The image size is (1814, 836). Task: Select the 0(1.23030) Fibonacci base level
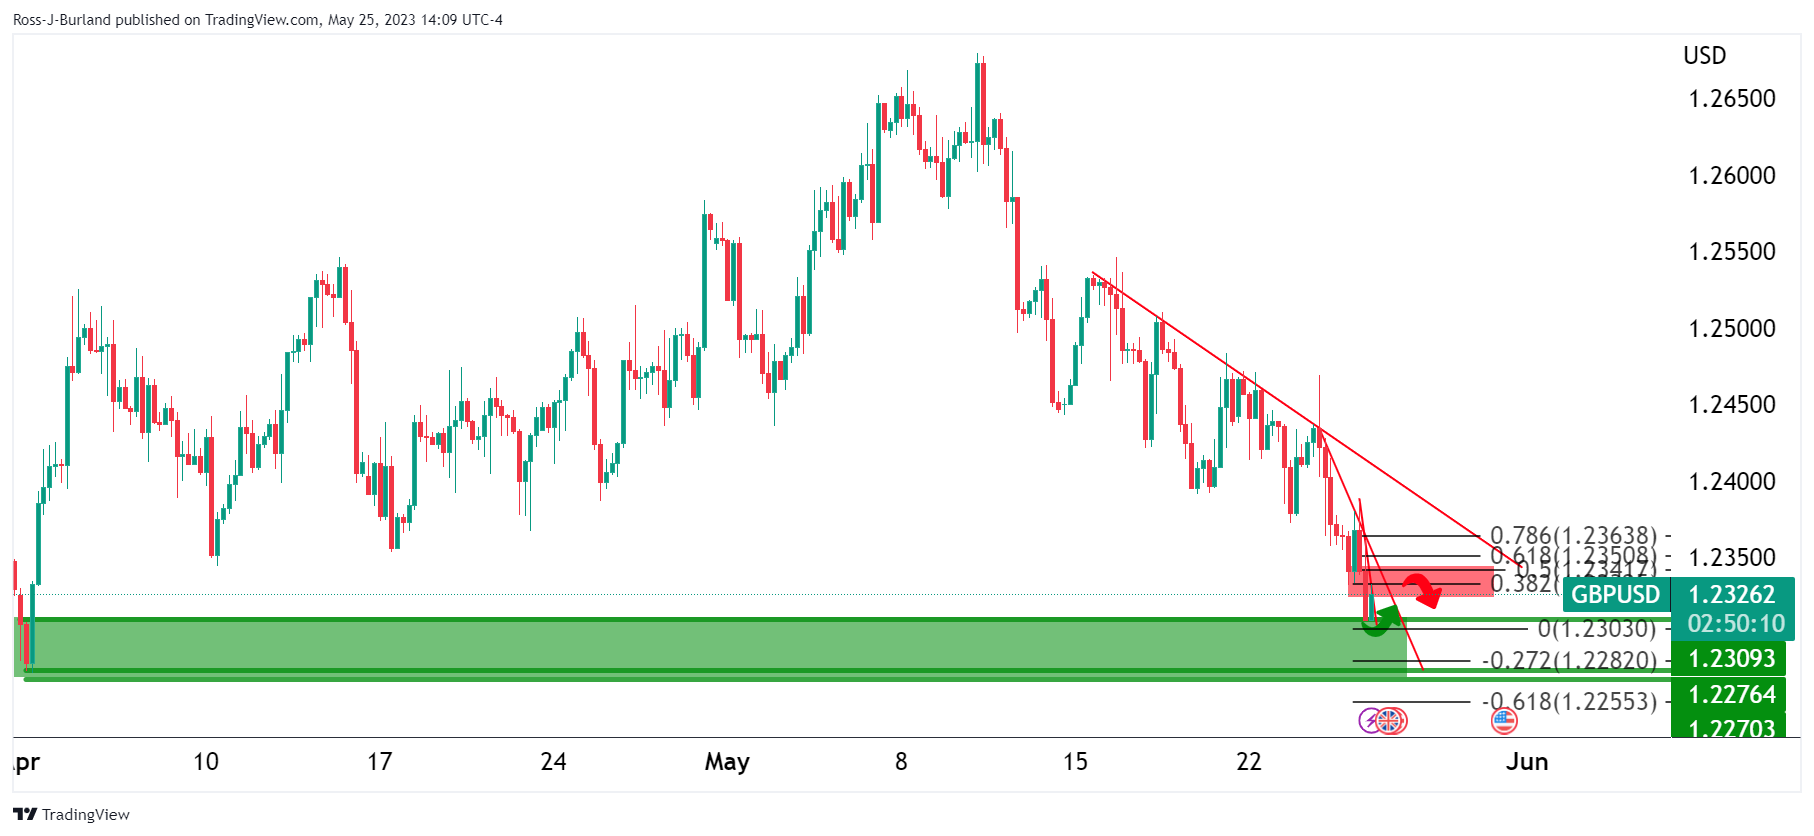pyautogui.click(x=1596, y=629)
